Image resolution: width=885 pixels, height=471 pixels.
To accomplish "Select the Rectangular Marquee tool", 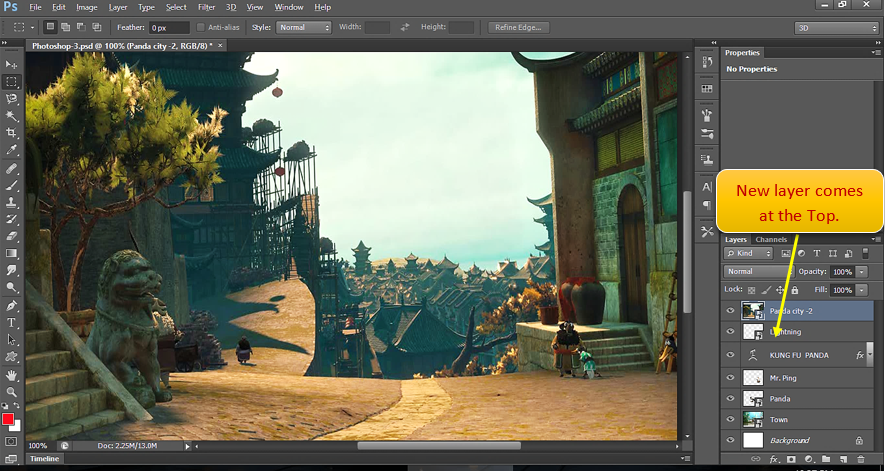I will pos(11,82).
